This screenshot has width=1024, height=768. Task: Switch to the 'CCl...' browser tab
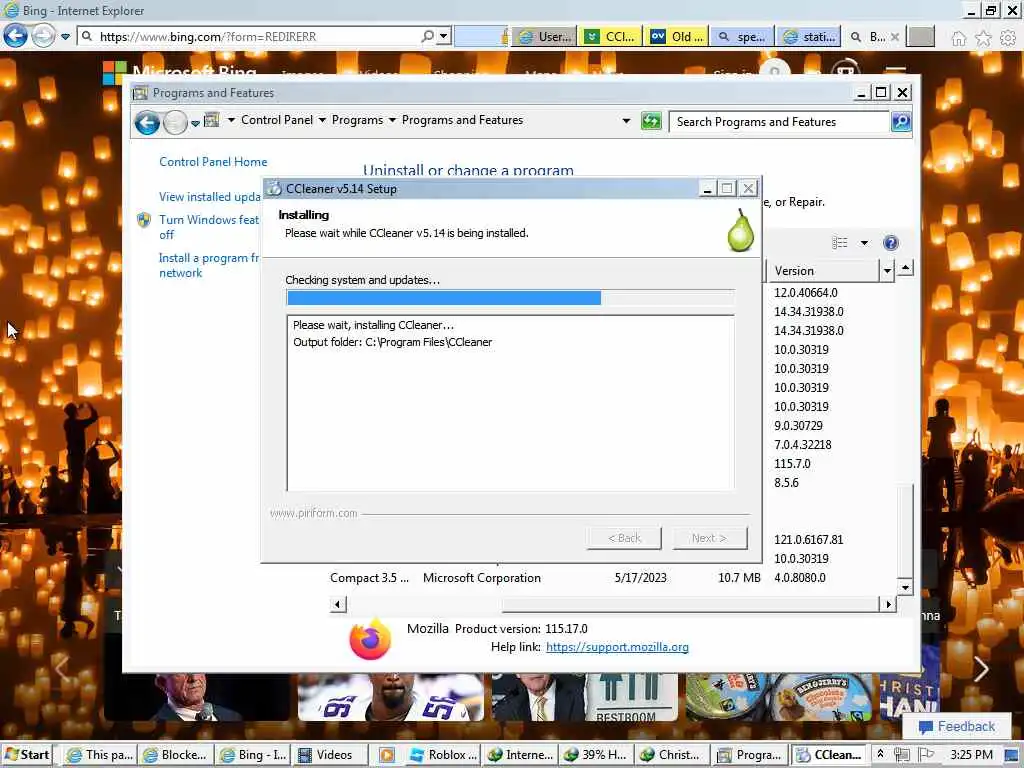pos(611,37)
